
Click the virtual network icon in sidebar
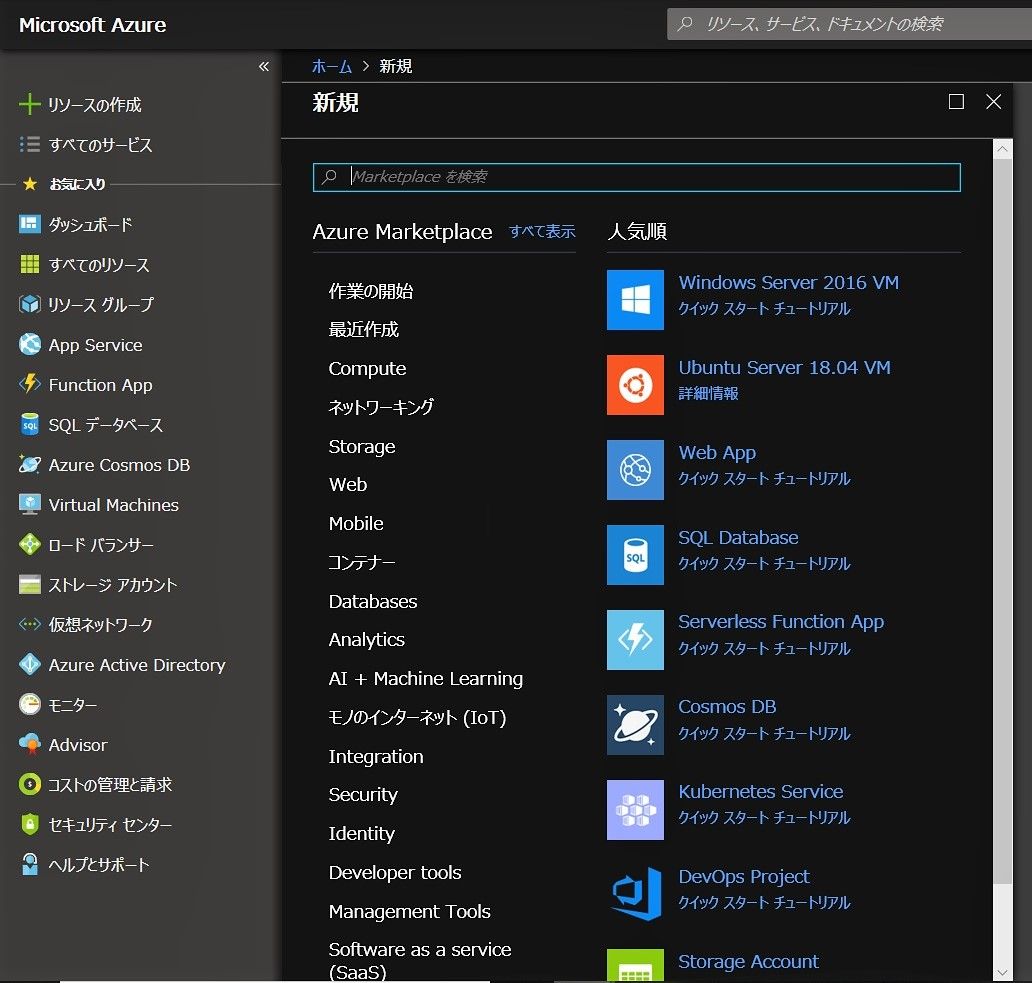coord(29,624)
